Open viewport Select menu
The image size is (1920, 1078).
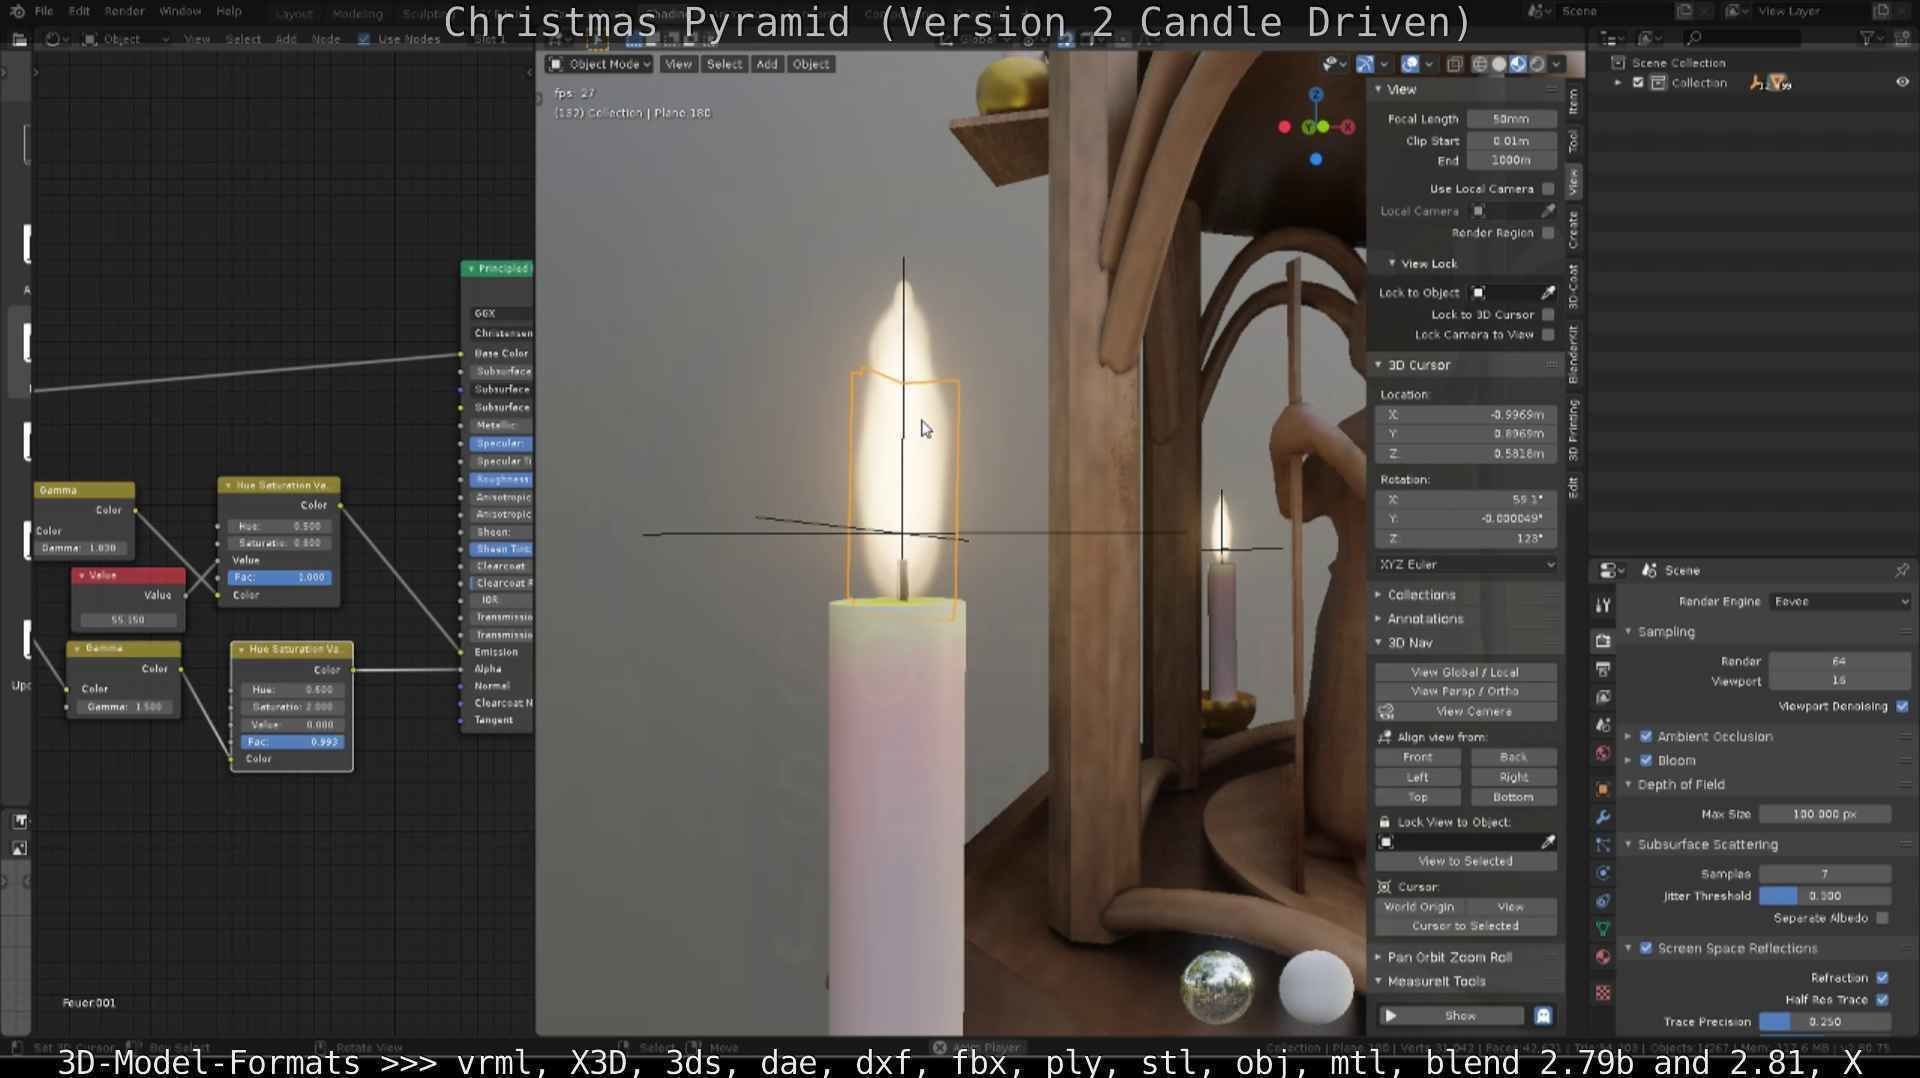tap(724, 64)
